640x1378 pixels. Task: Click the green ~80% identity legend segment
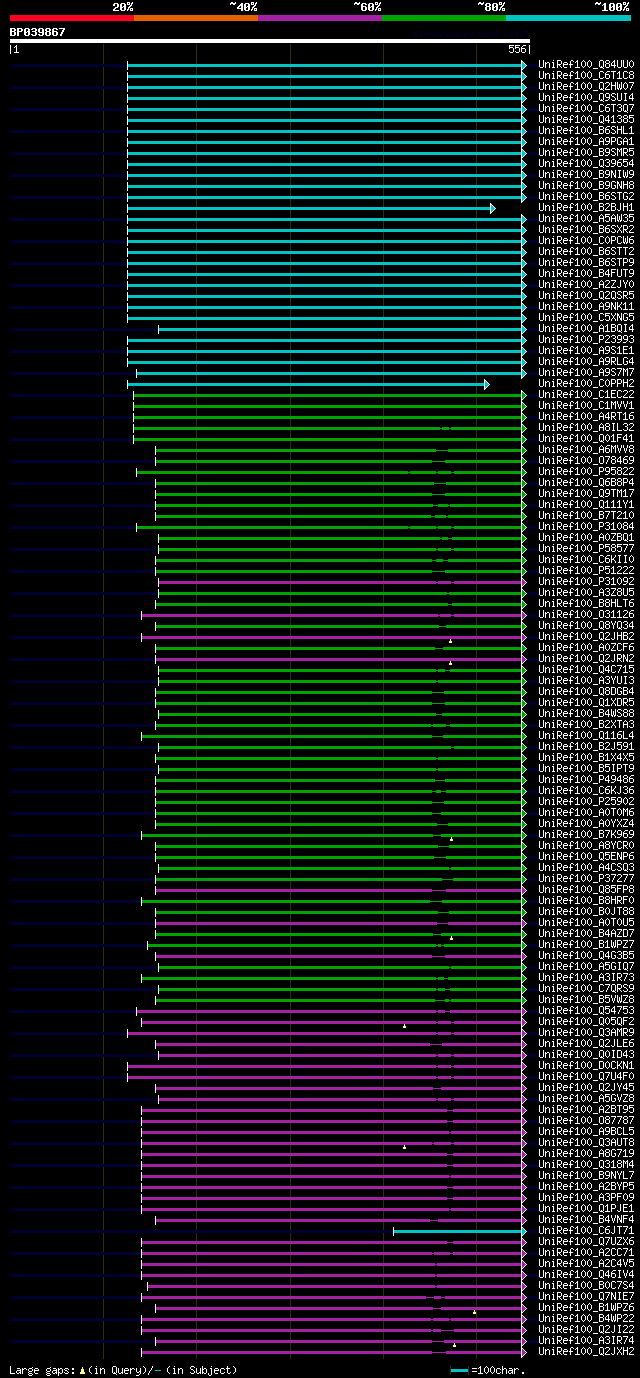444,18
